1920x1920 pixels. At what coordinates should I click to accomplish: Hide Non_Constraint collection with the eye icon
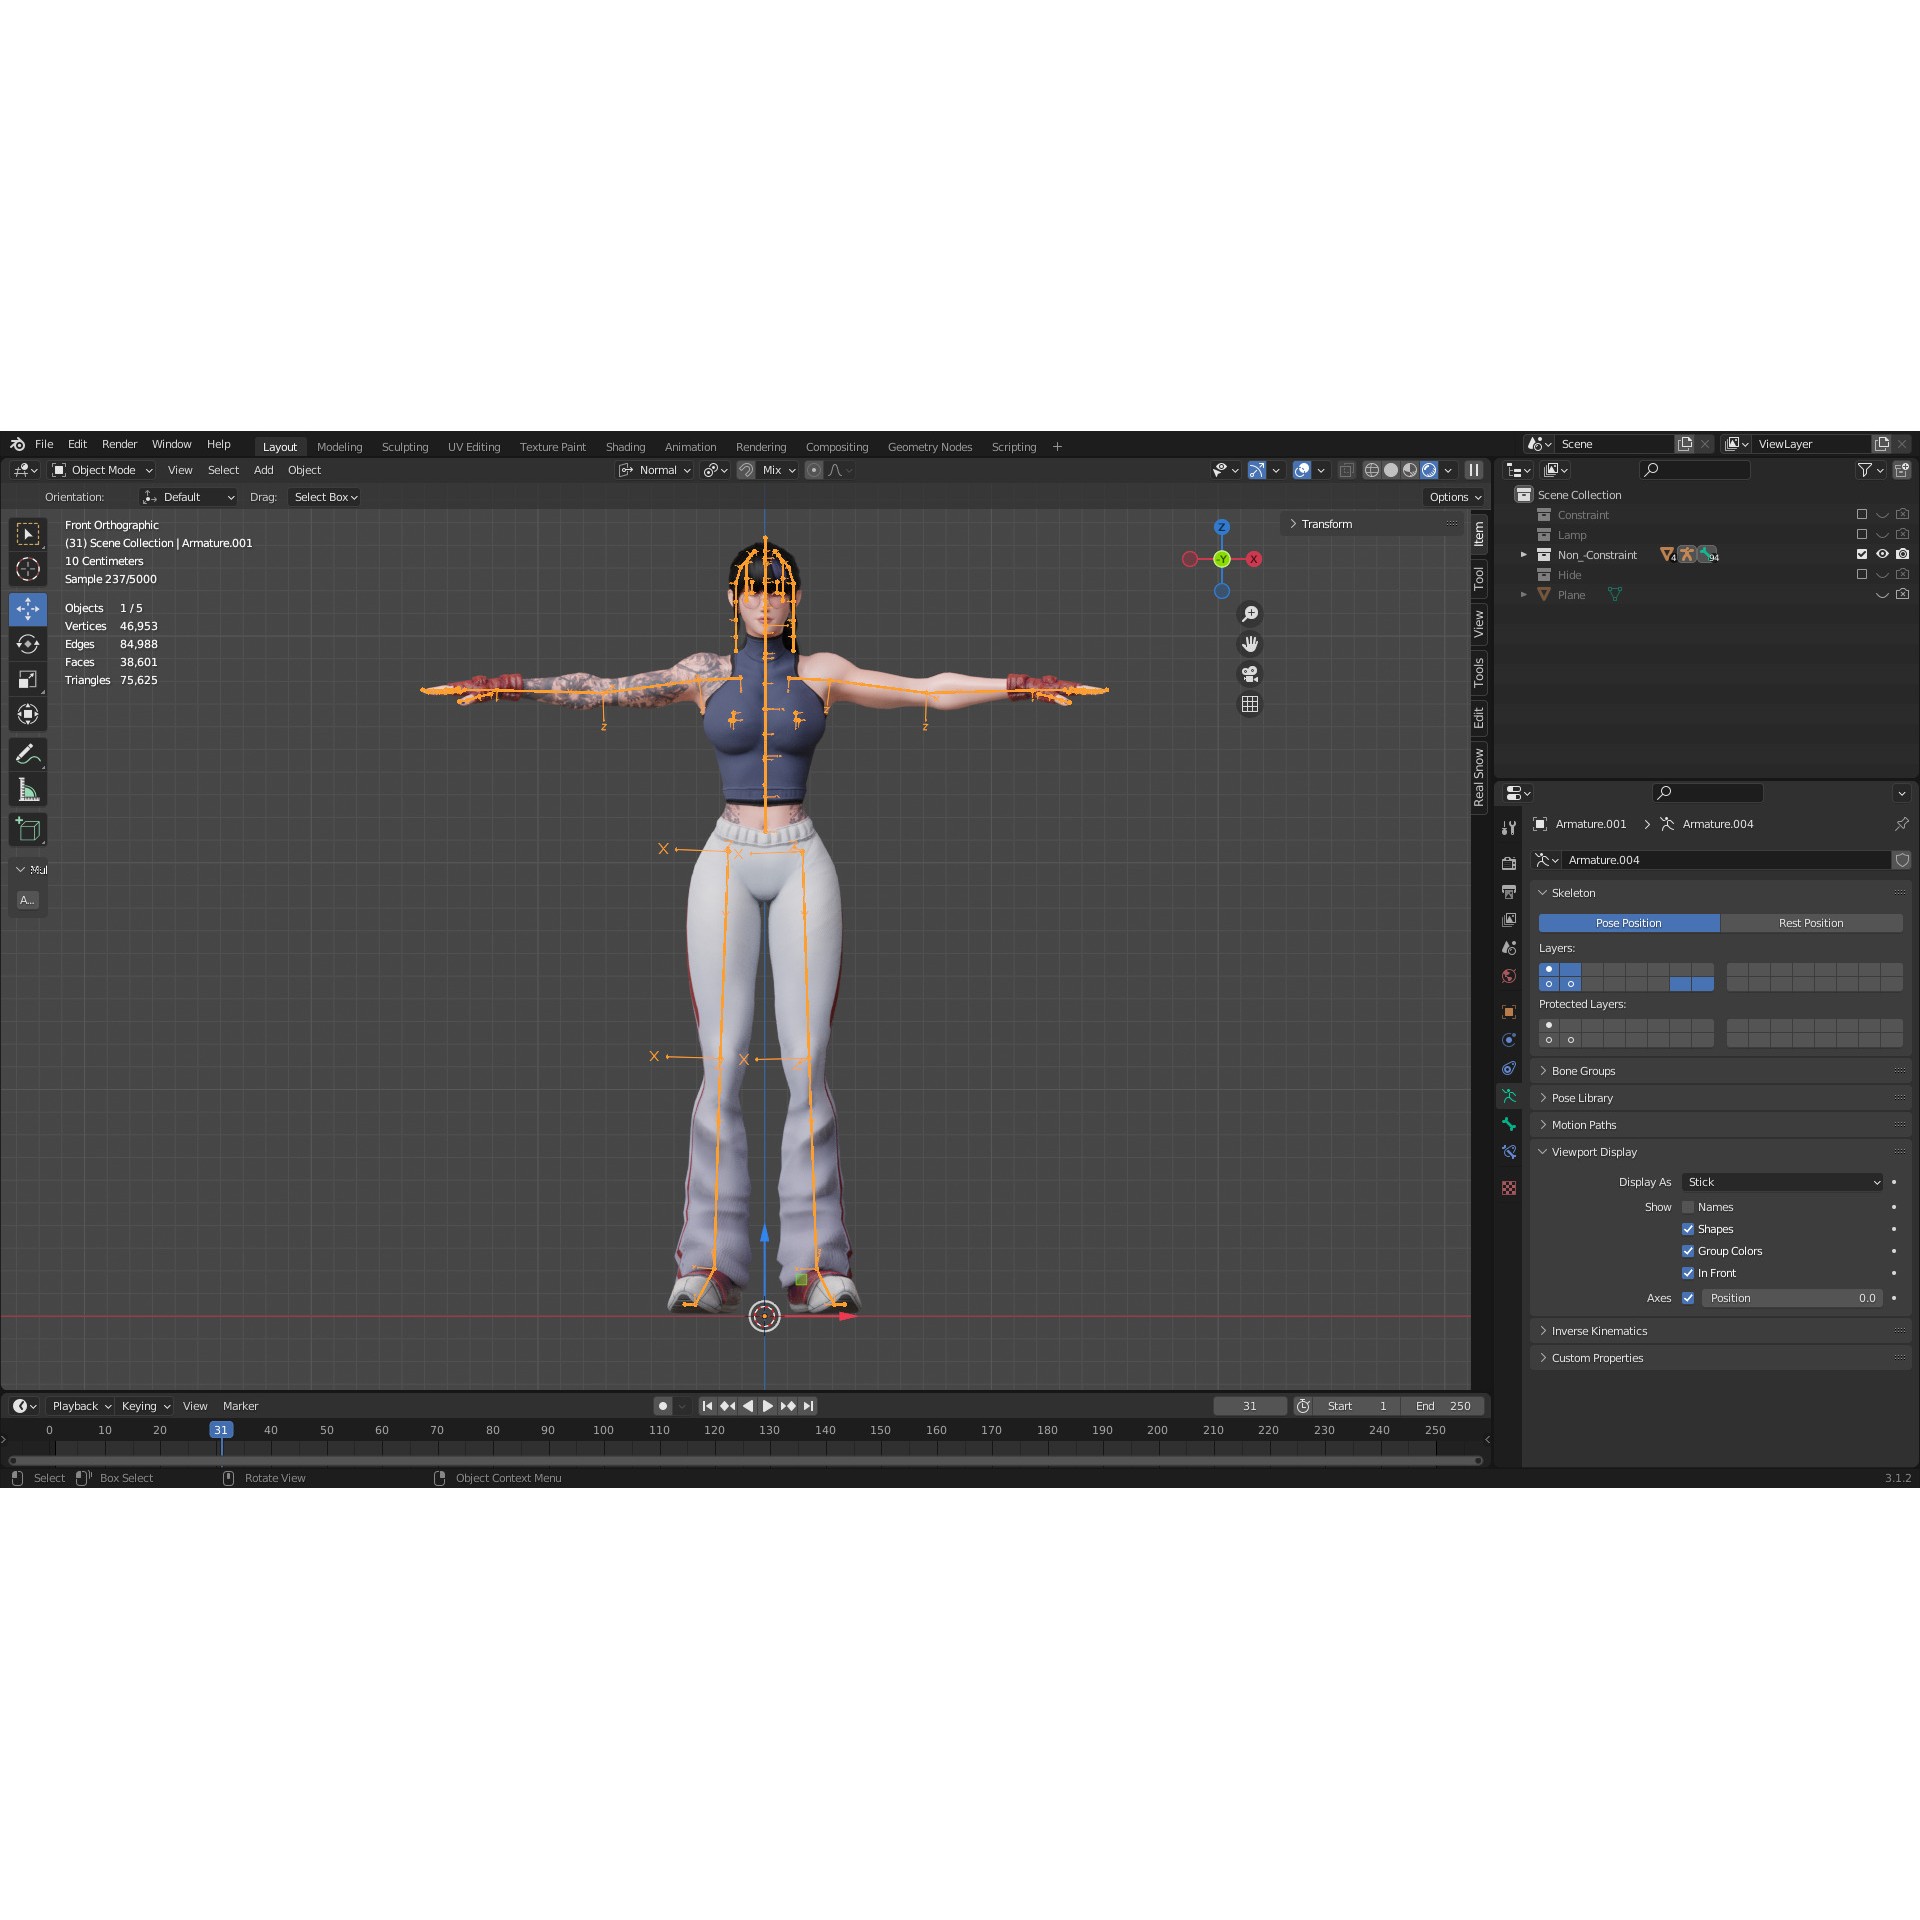click(x=1882, y=554)
